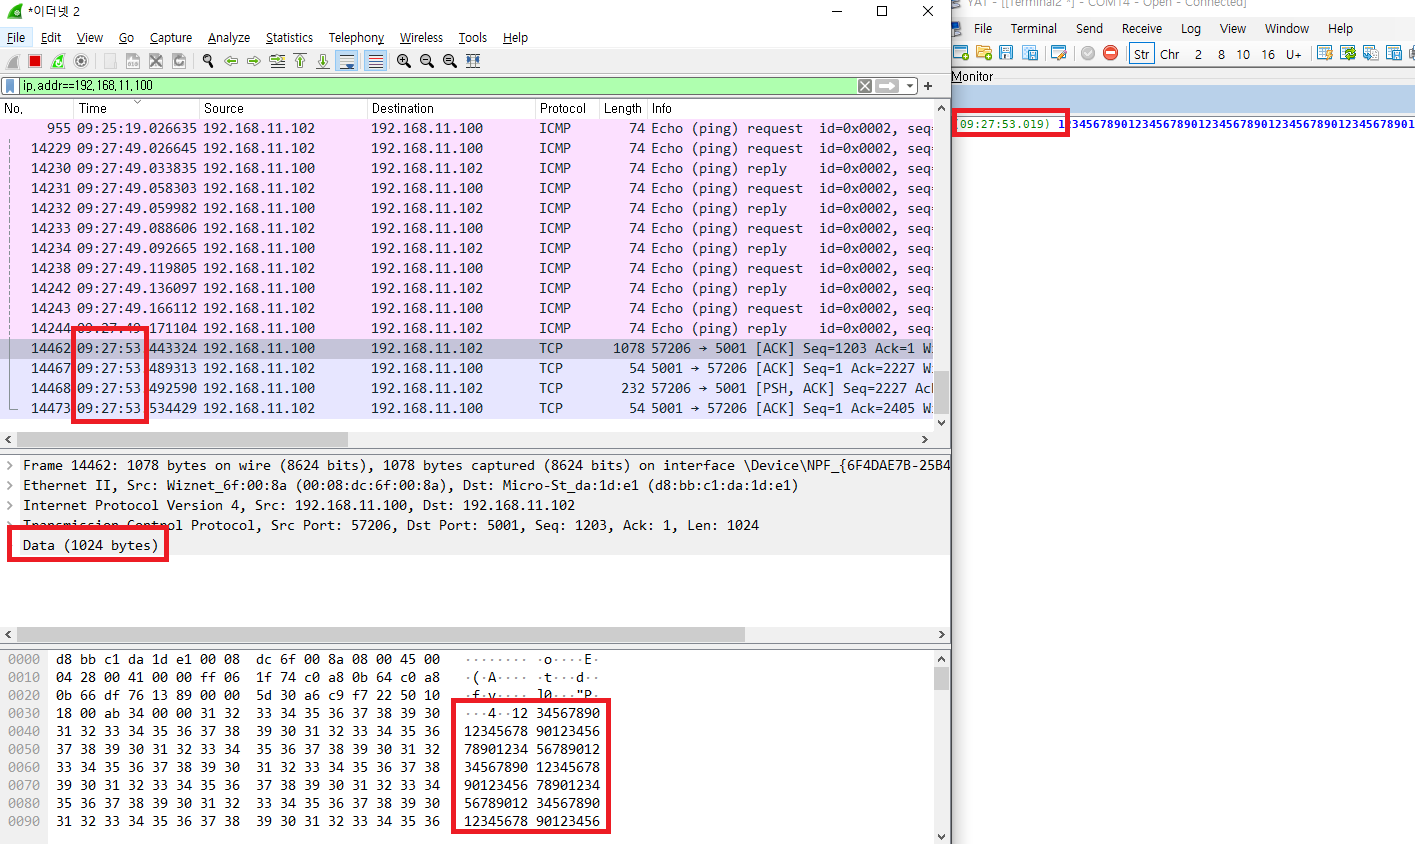Clear the display filter X button
This screenshot has width=1415, height=844.
tap(865, 86)
